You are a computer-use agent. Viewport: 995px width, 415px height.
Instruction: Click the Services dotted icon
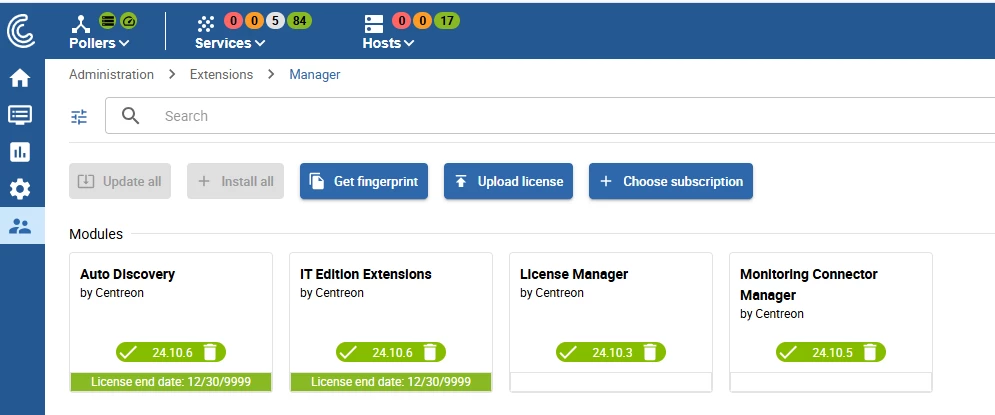(206, 24)
